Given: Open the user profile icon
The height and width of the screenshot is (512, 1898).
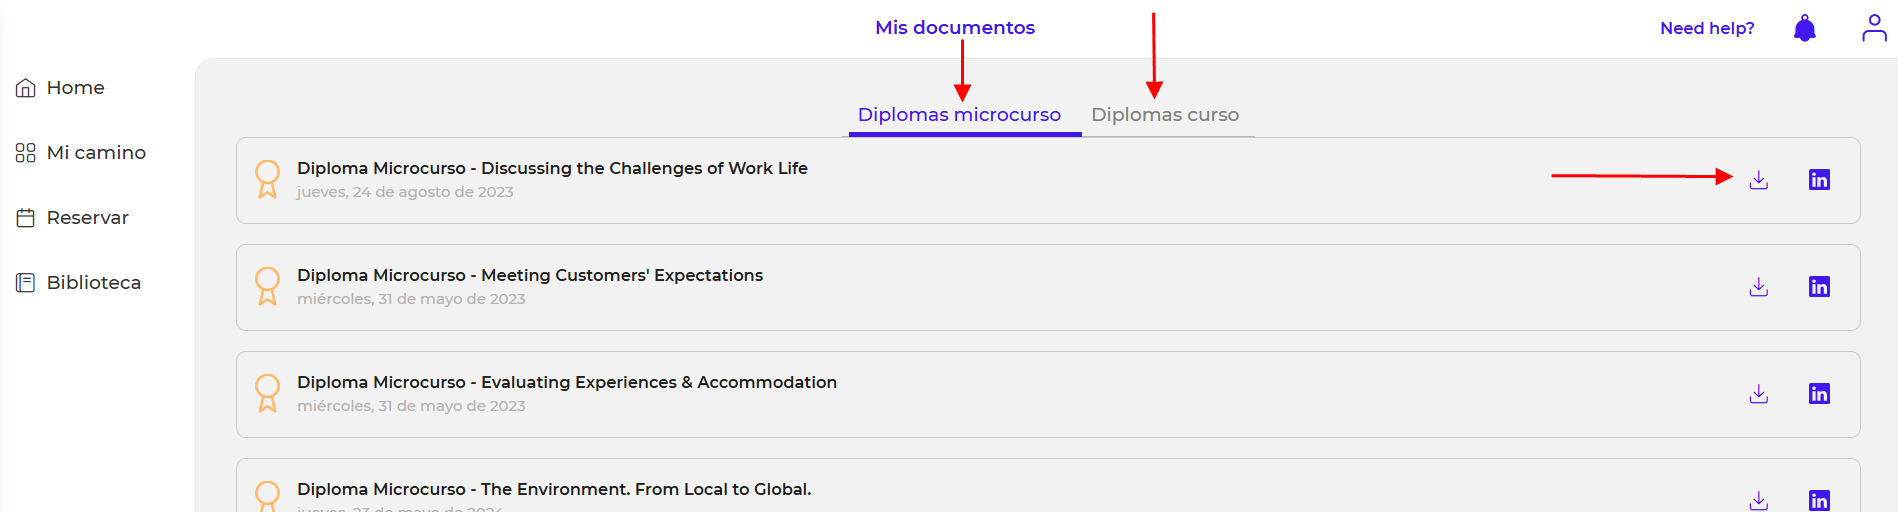Looking at the screenshot, I should tap(1874, 28).
